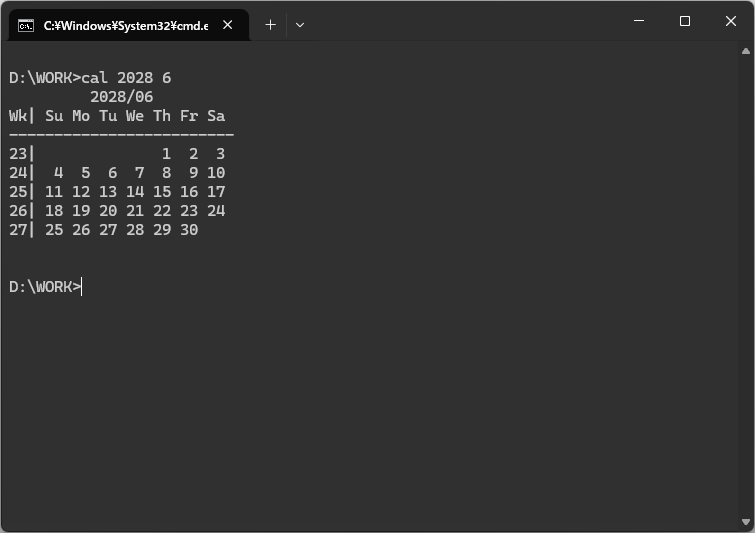Click the date 1 in the calendar
The image size is (755, 533).
pos(166,154)
